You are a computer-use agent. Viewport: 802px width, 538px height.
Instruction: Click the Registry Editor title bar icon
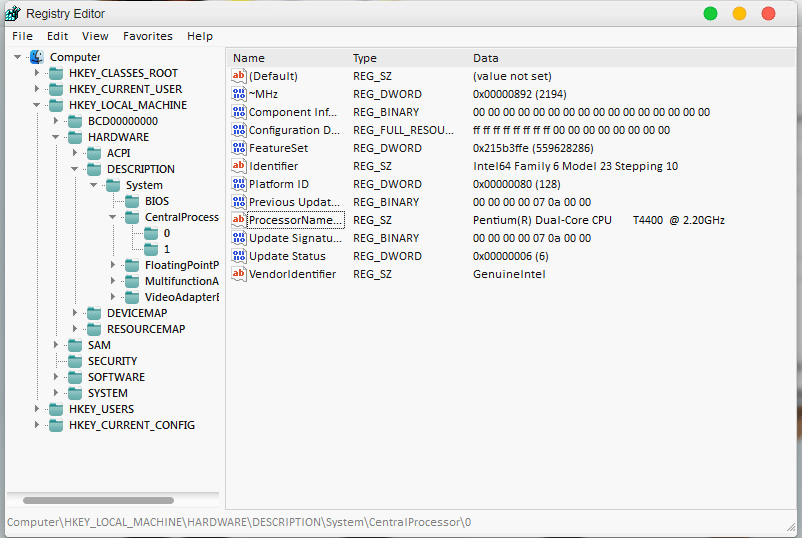point(13,14)
